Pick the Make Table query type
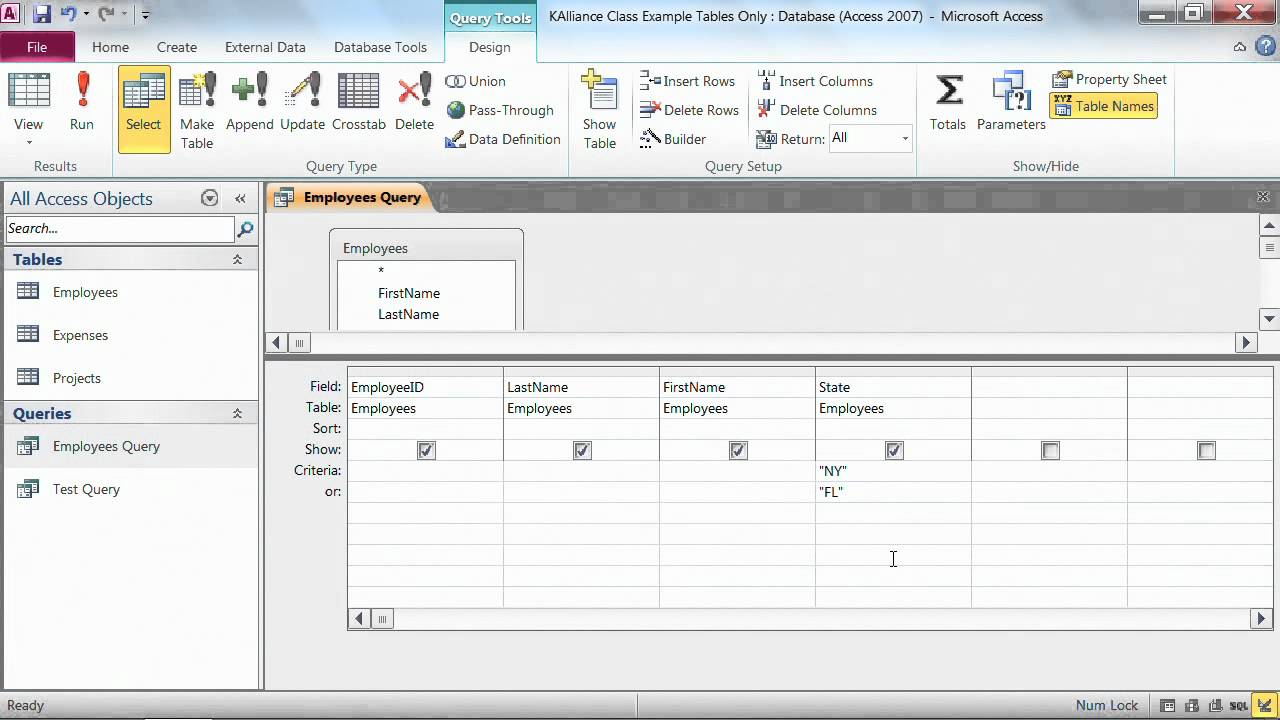The image size is (1280, 720). (x=197, y=110)
